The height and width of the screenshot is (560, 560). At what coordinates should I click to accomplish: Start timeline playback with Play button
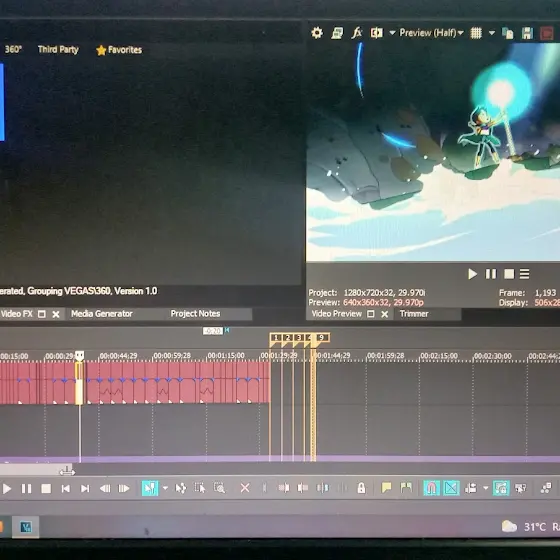7,488
